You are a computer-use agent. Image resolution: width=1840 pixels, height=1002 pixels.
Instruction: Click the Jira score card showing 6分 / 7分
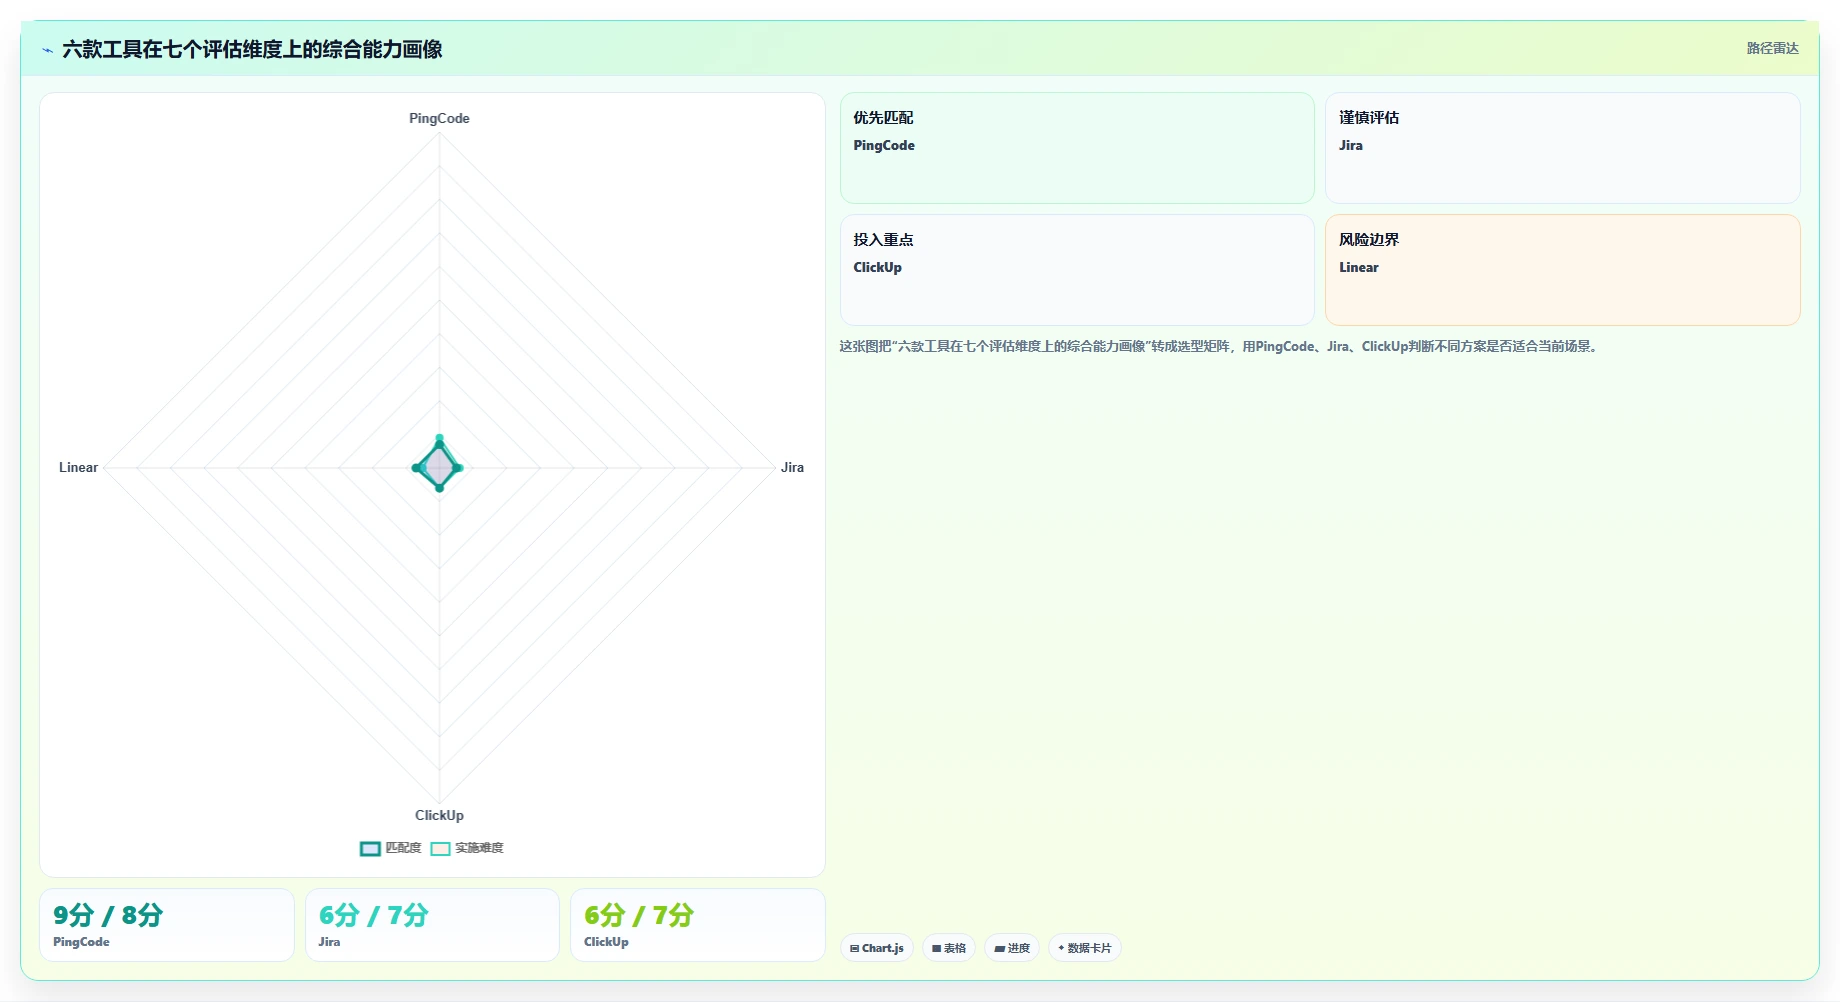[x=432, y=925]
